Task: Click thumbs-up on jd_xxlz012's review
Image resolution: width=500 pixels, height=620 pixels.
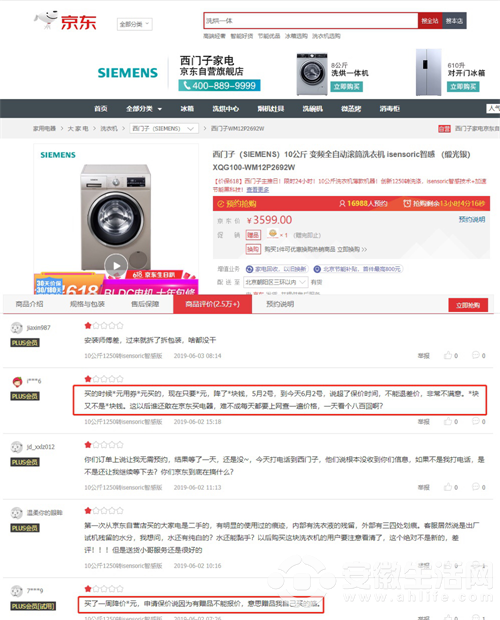Action: click(448, 487)
